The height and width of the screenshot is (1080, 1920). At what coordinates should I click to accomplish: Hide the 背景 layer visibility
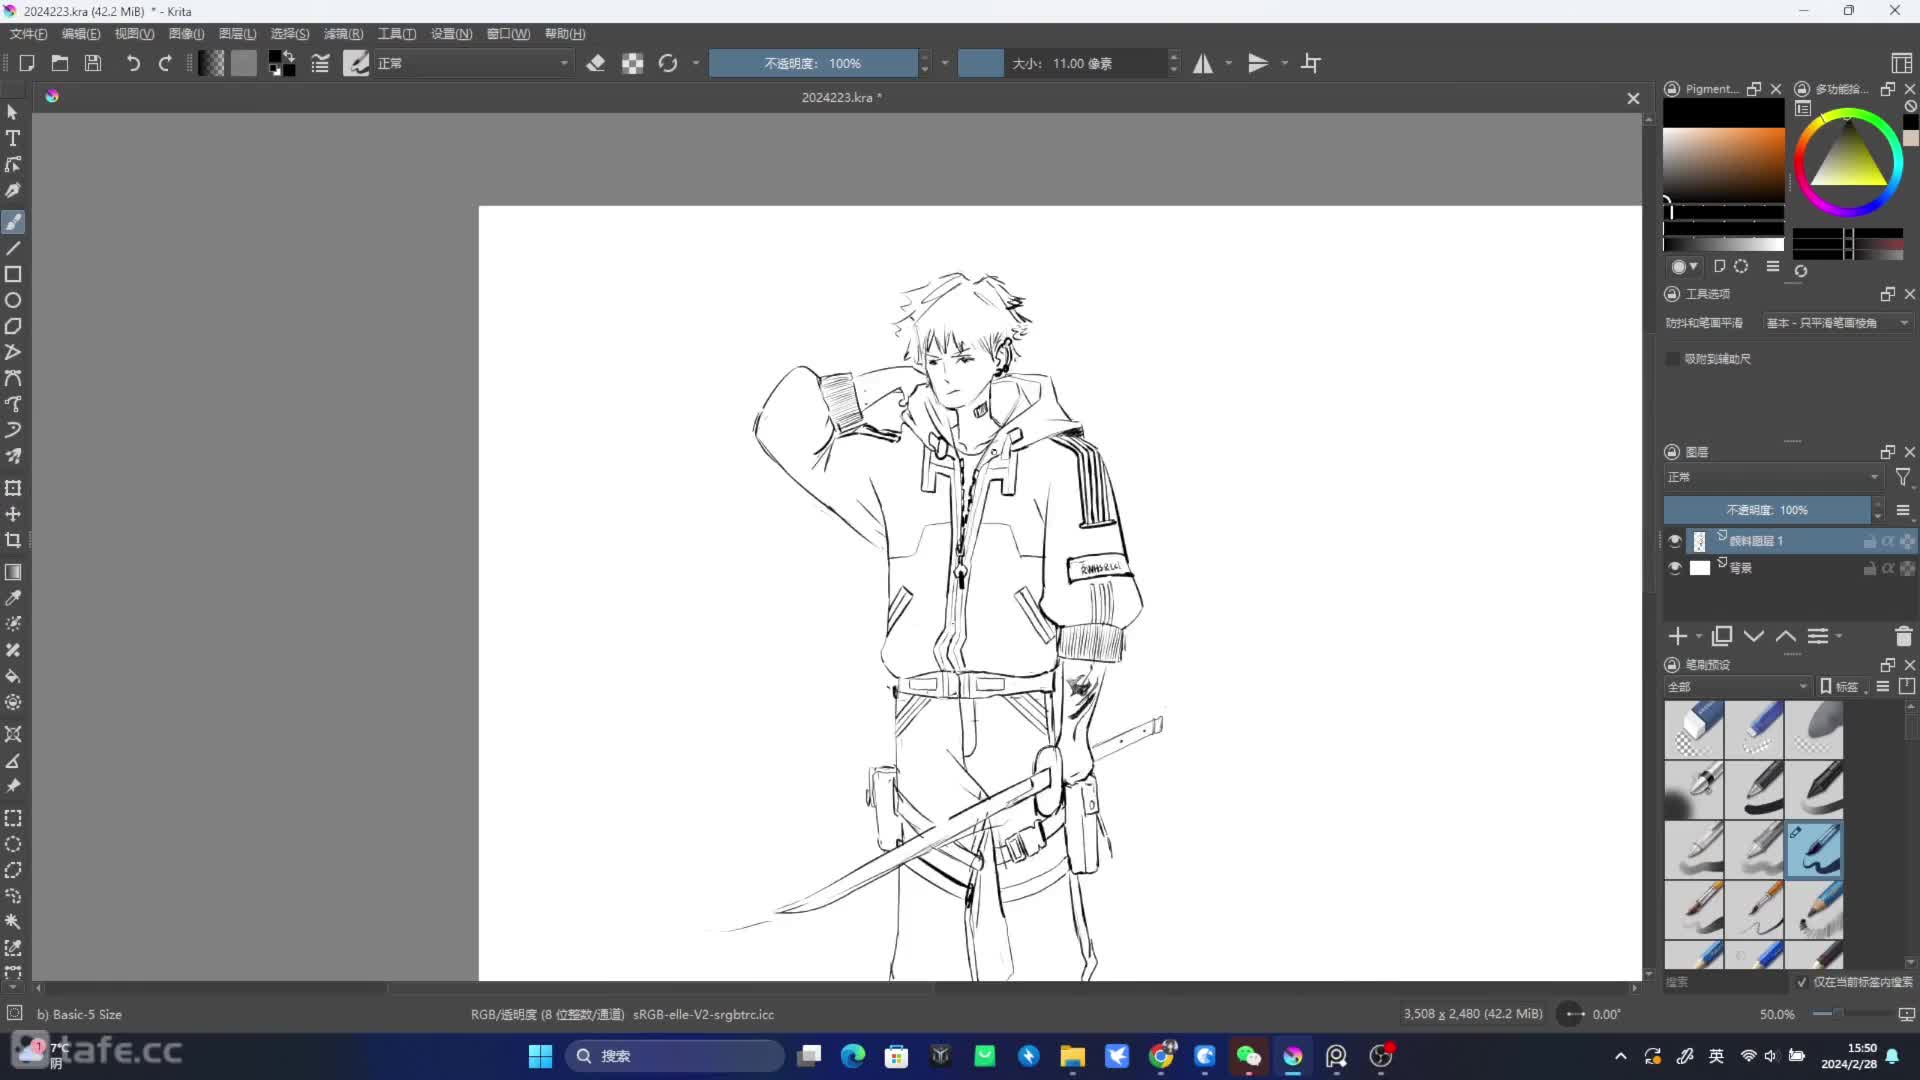pos(1675,568)
